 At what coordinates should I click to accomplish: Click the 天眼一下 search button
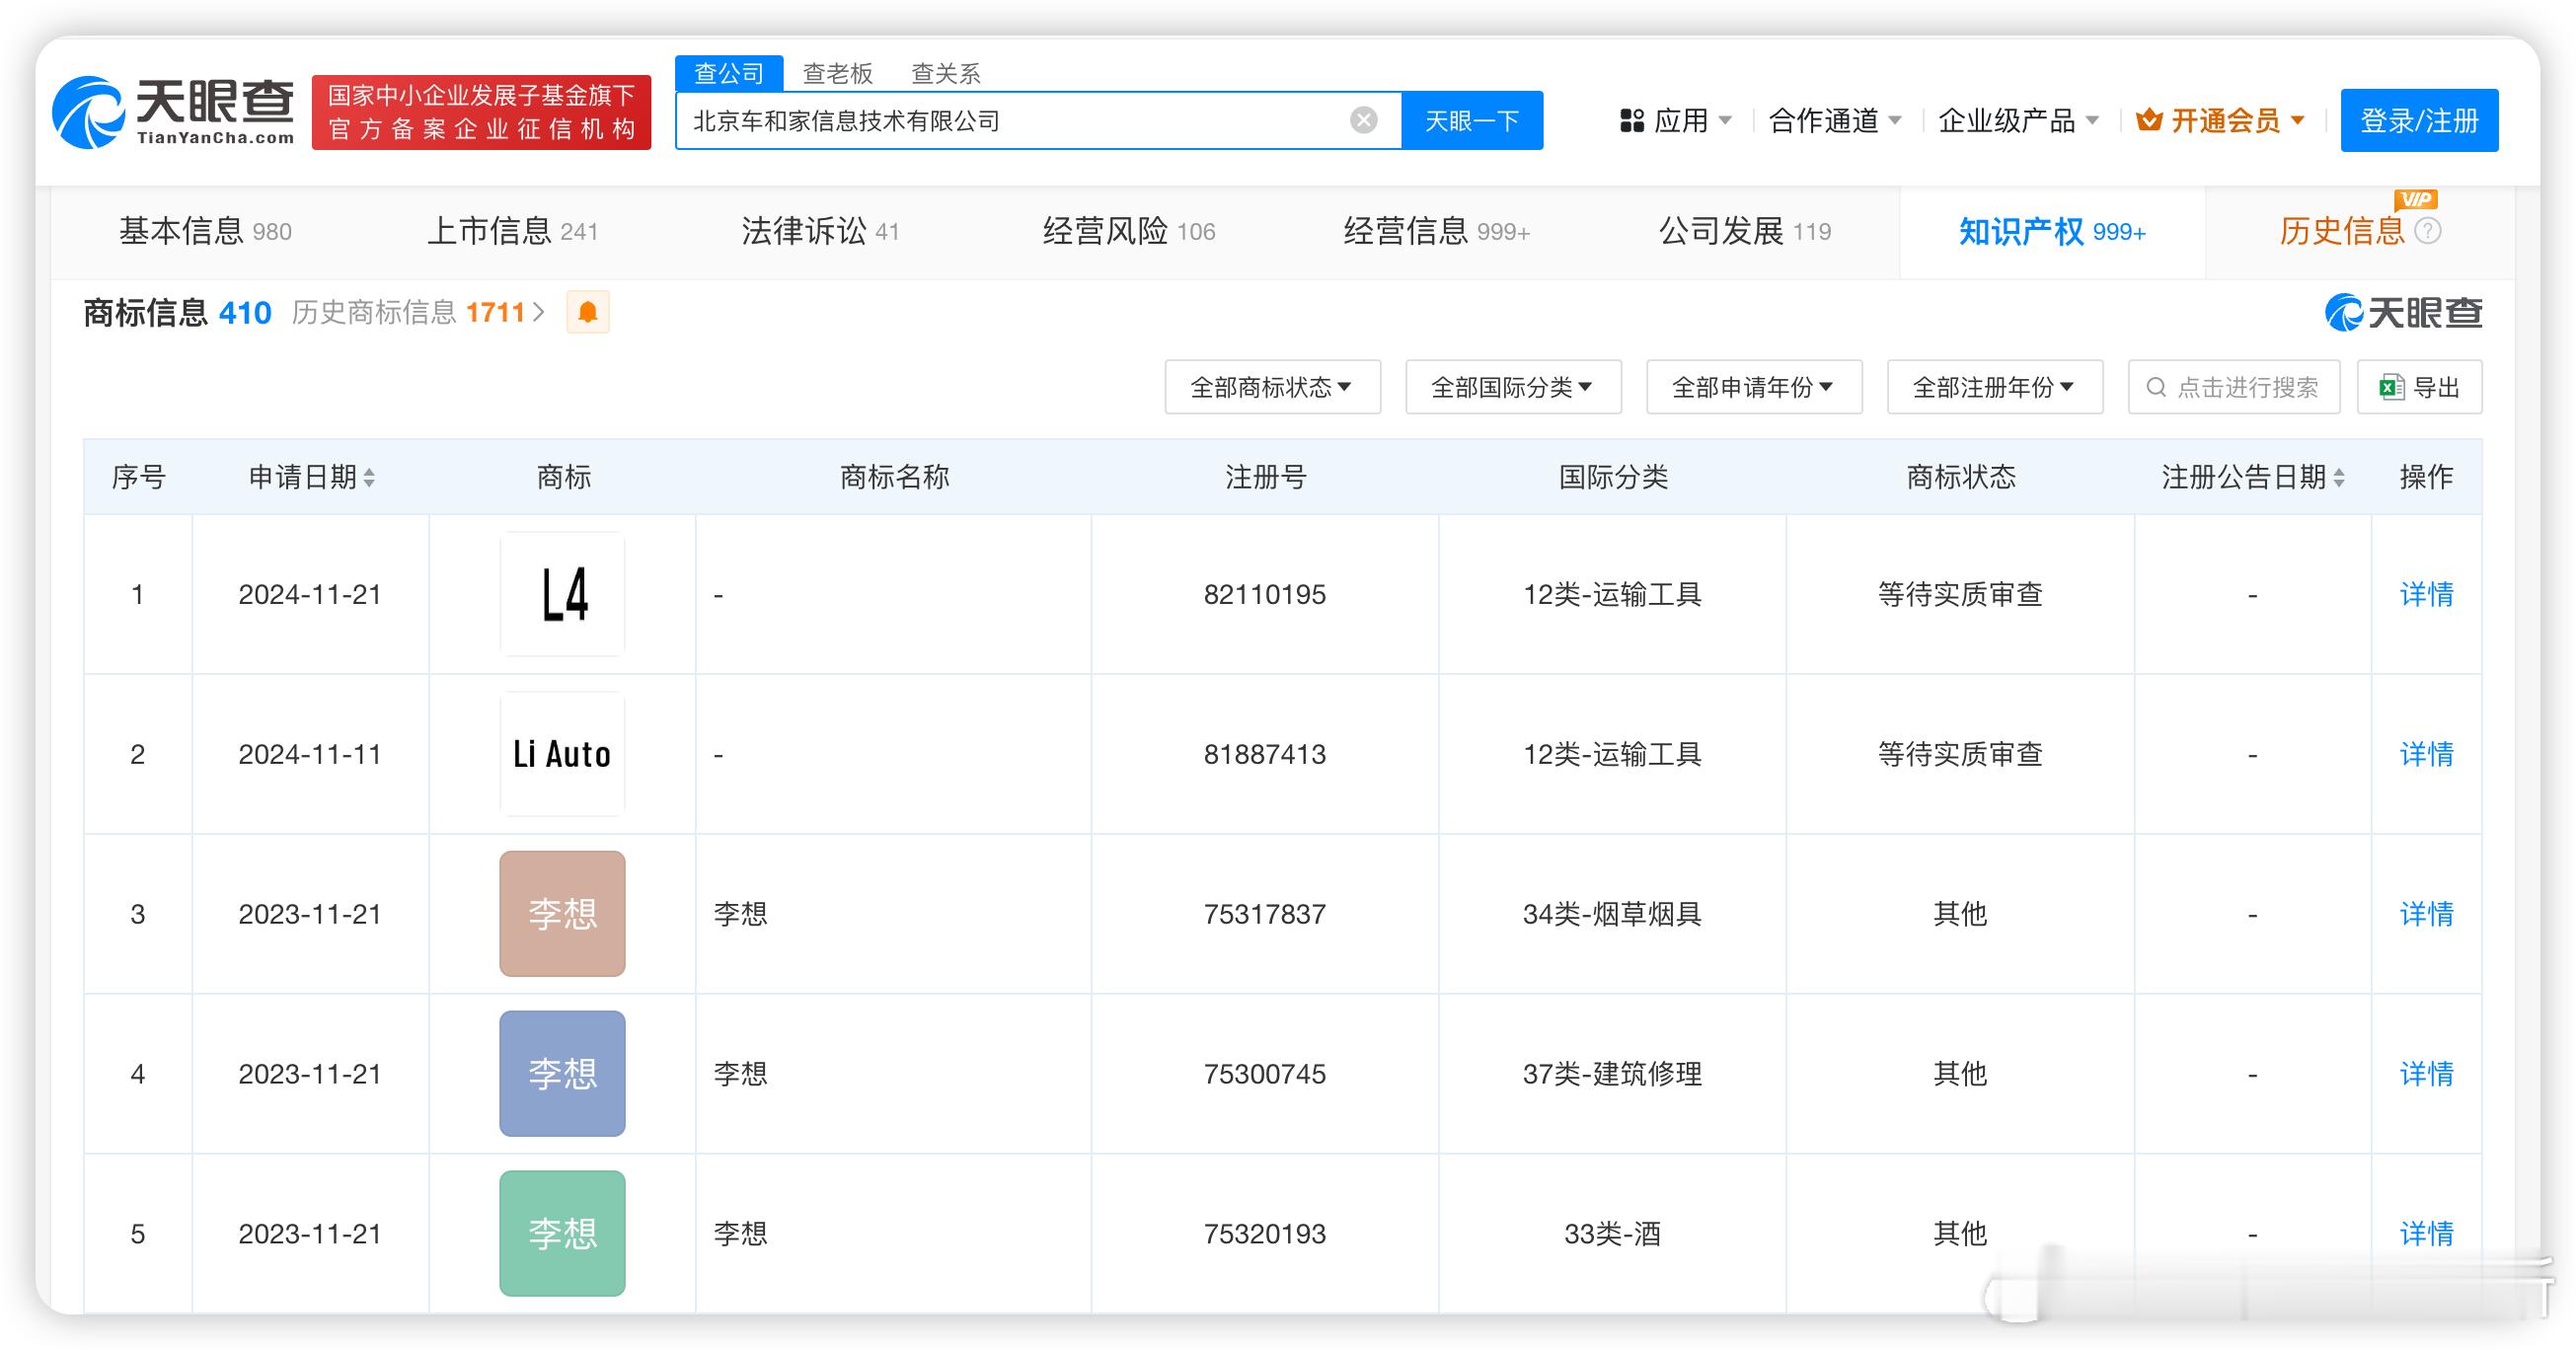click(x=1472, y=121)
